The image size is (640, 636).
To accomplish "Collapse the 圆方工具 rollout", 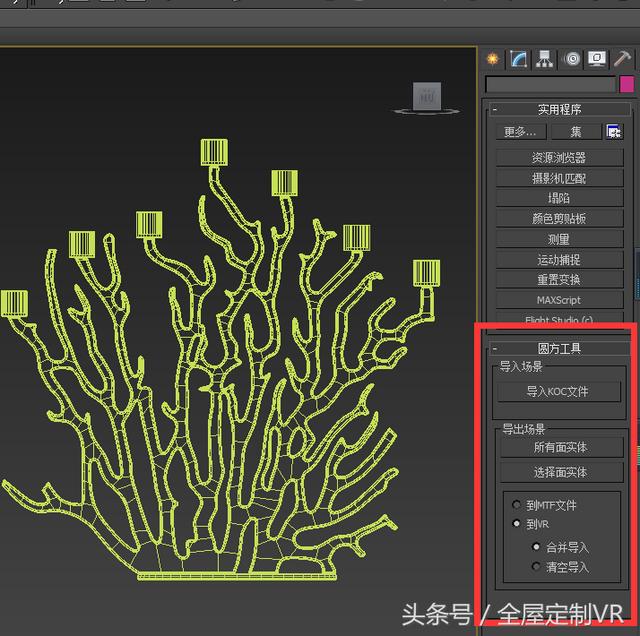I will pos(495,348).
